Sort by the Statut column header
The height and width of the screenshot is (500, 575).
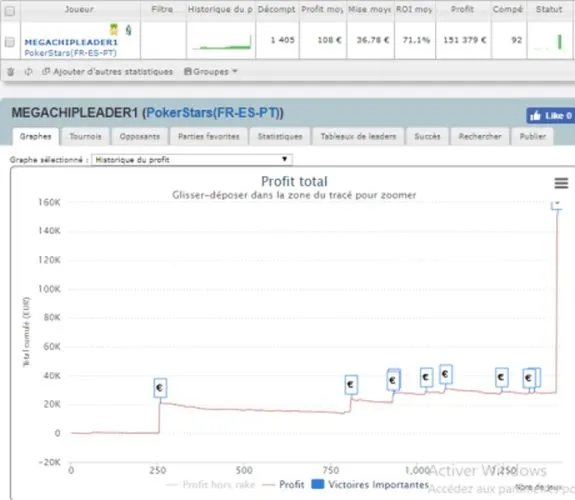point(549,10)
